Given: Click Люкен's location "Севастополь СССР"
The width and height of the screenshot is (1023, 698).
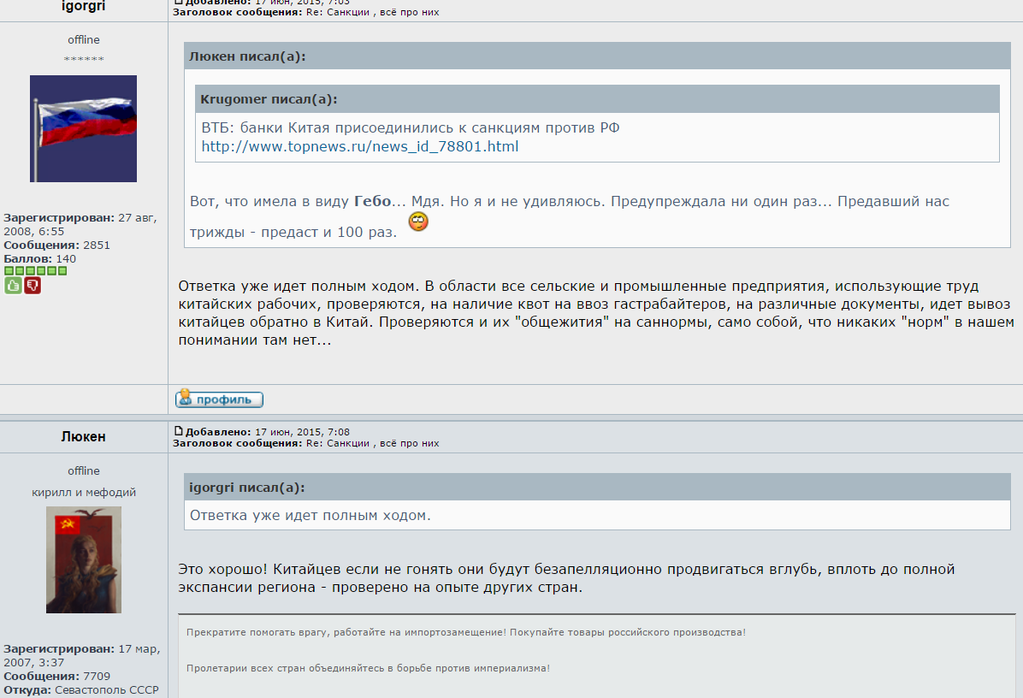Looking at the screenshot, I should [x=107, y=690].
